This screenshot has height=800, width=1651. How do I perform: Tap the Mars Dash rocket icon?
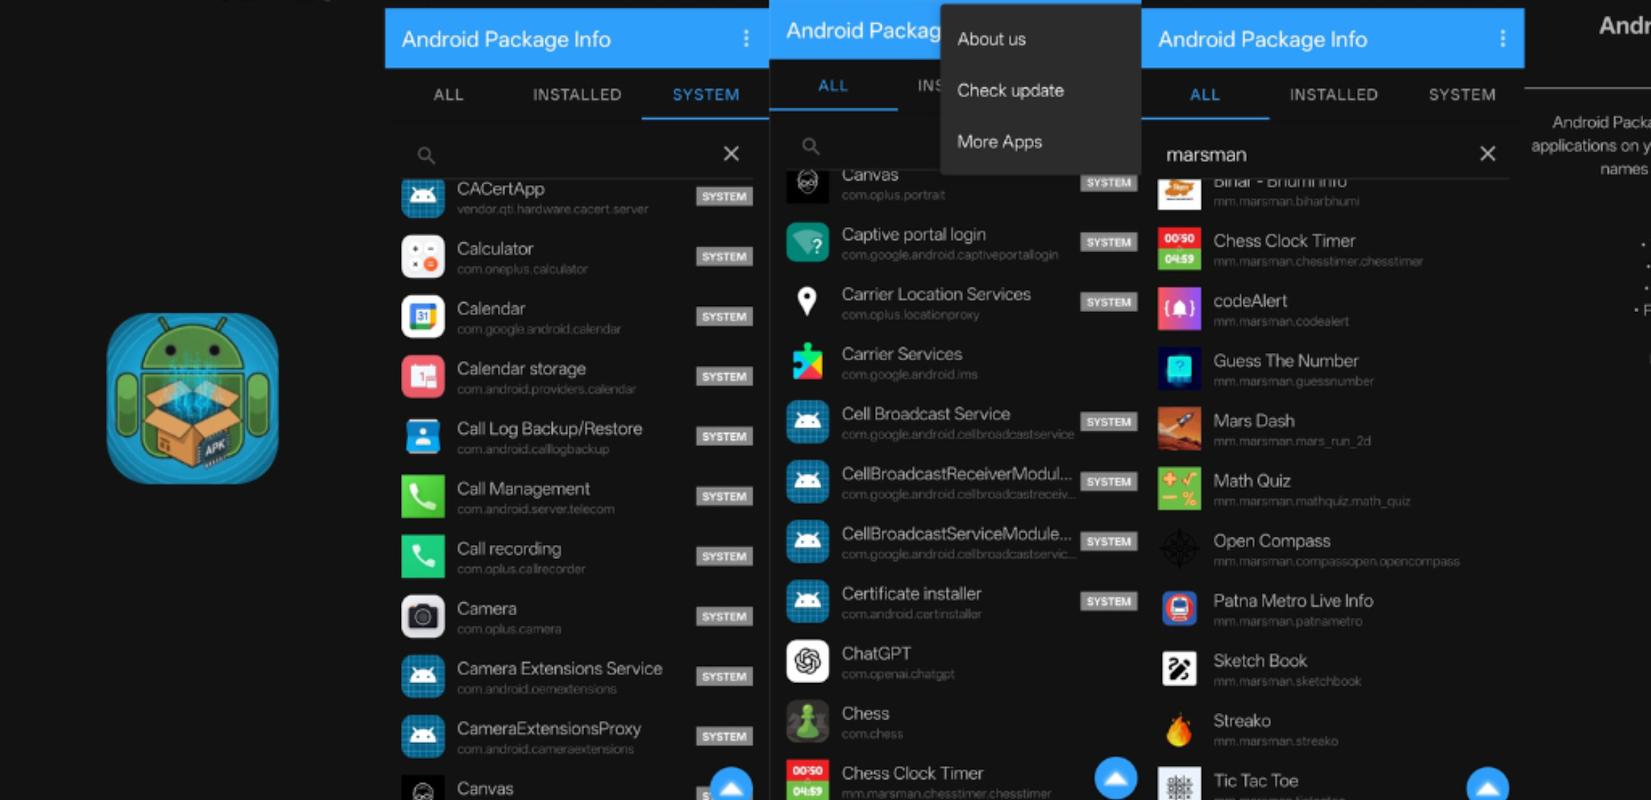pyautogui.click(x=1180, y=429)
